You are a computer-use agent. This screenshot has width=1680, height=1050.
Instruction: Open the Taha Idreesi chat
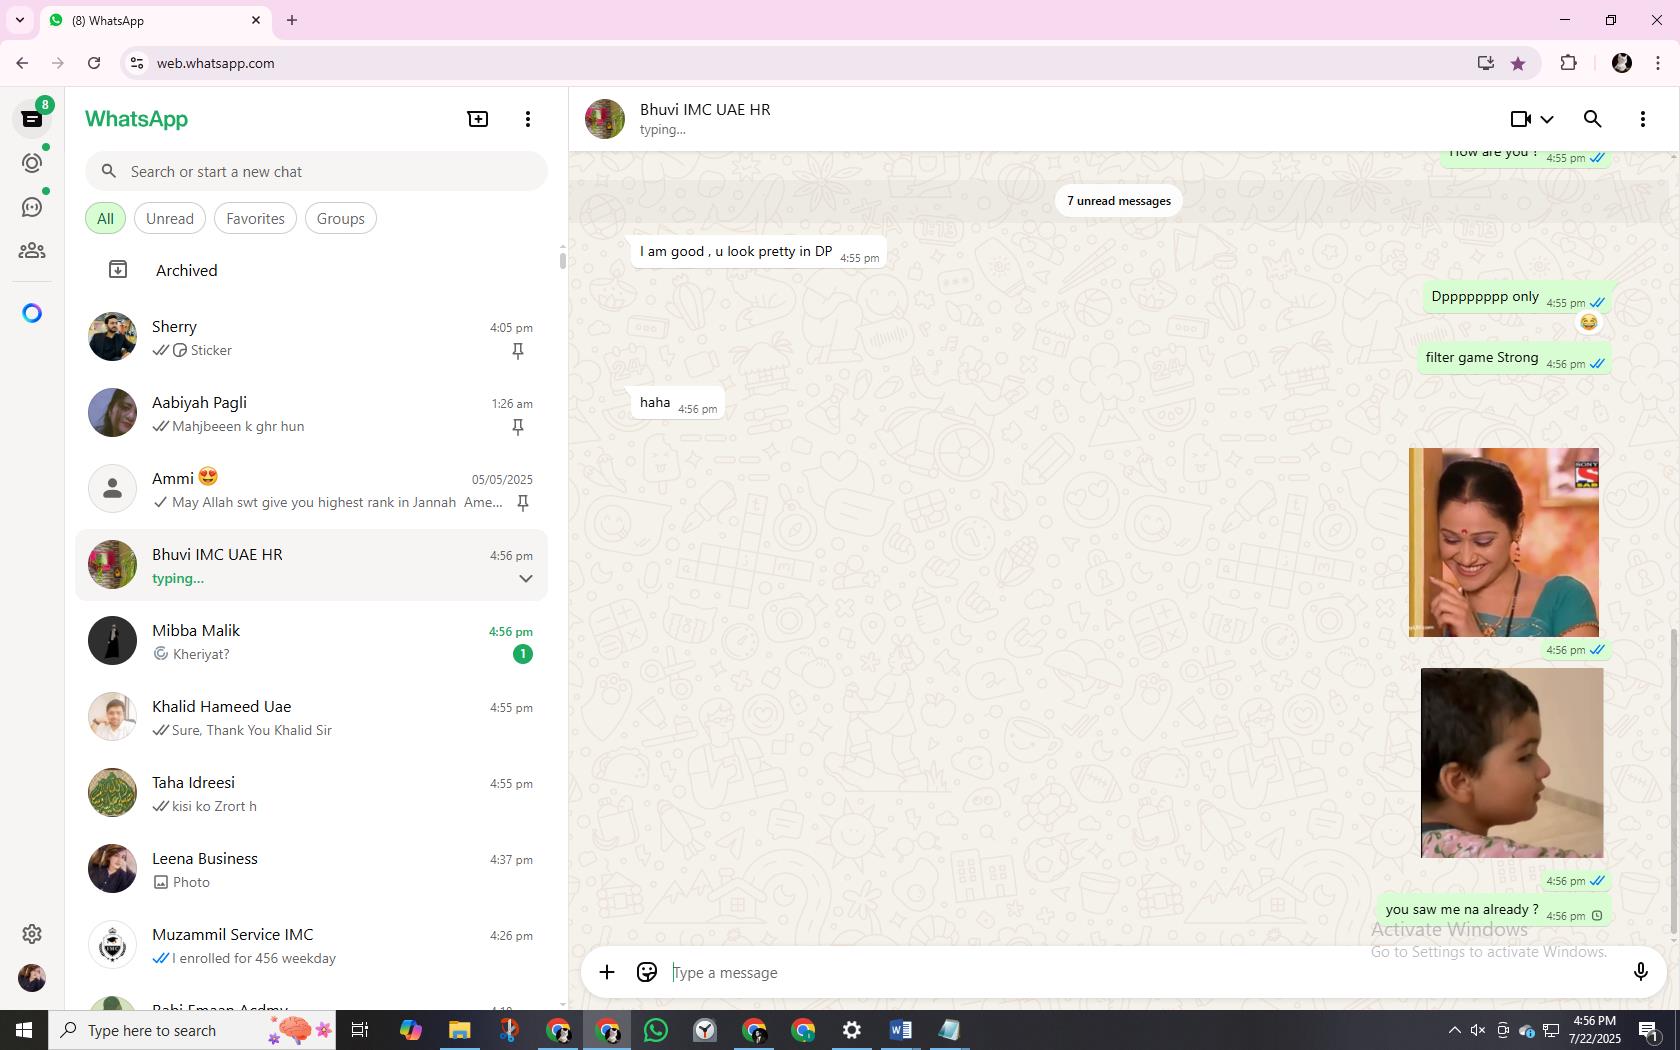(x=311, y=794)
